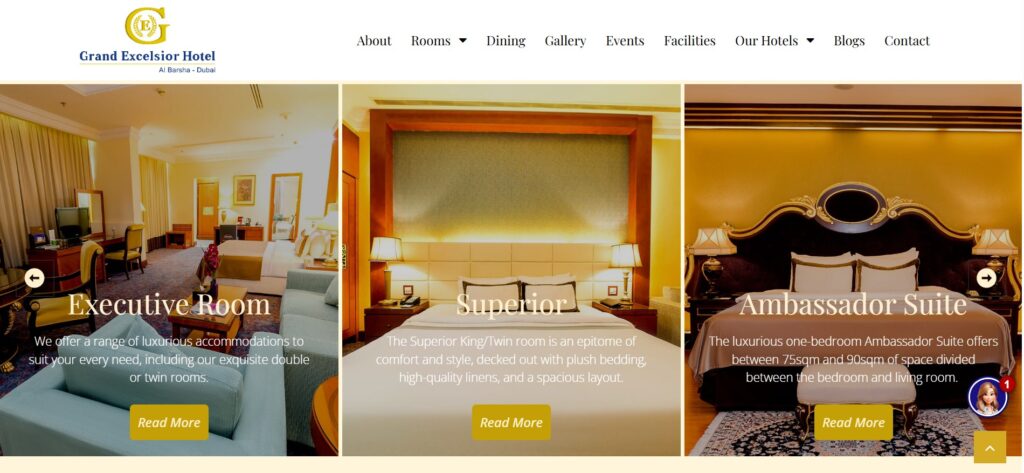Navigate to Facilities
This screenshot has height=473, width=1024.
click(690, 41)
